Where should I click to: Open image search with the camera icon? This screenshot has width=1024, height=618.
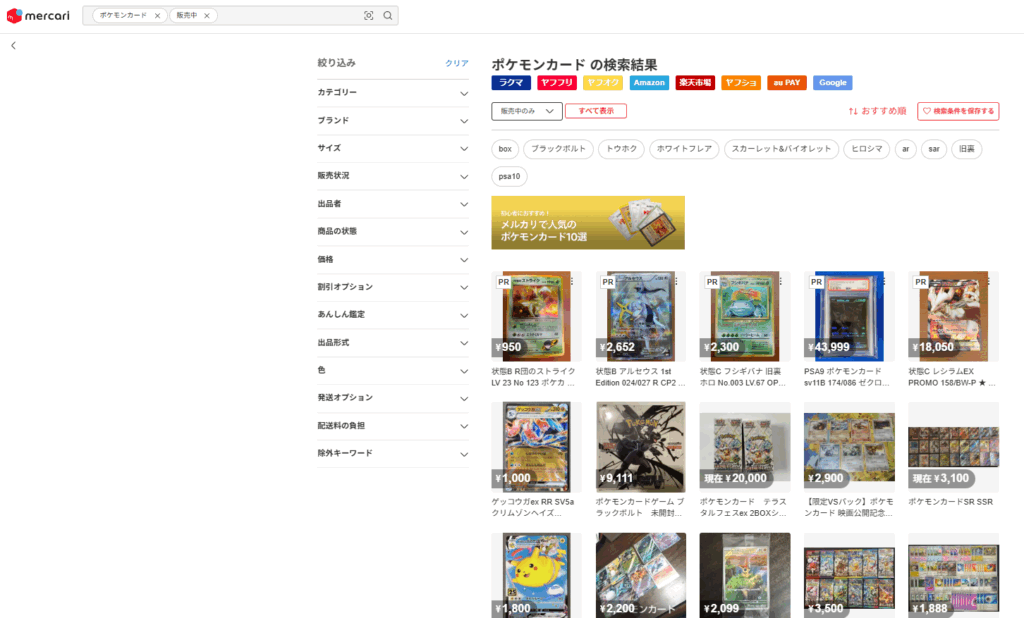click(369, 16)
